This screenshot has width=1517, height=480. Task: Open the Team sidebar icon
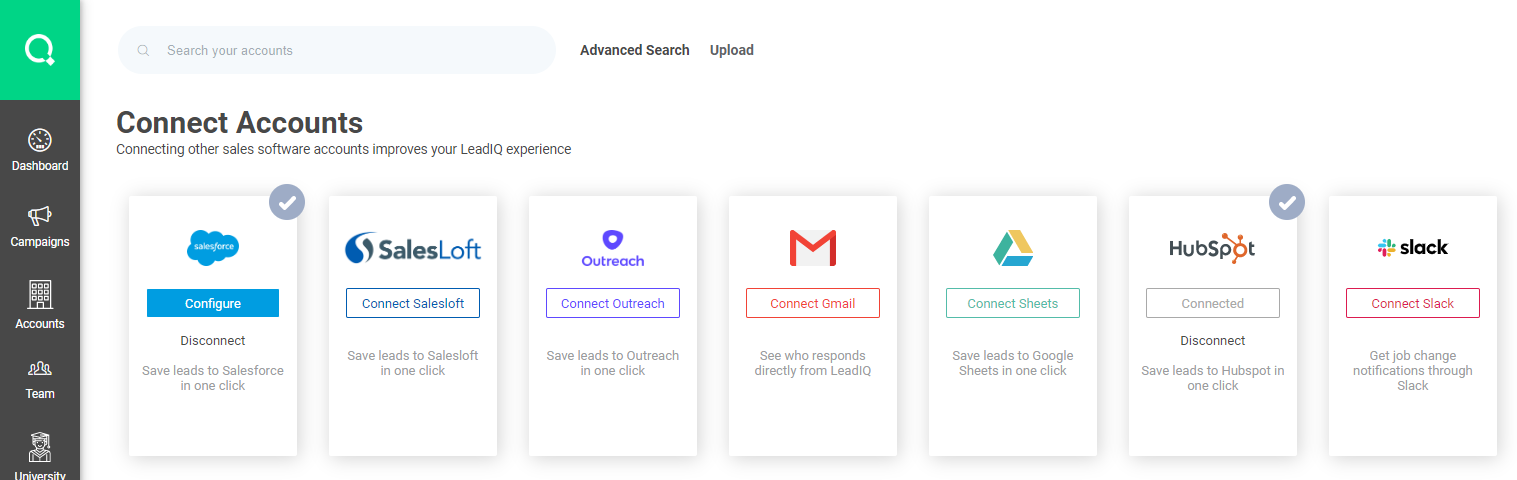[40, 368]
